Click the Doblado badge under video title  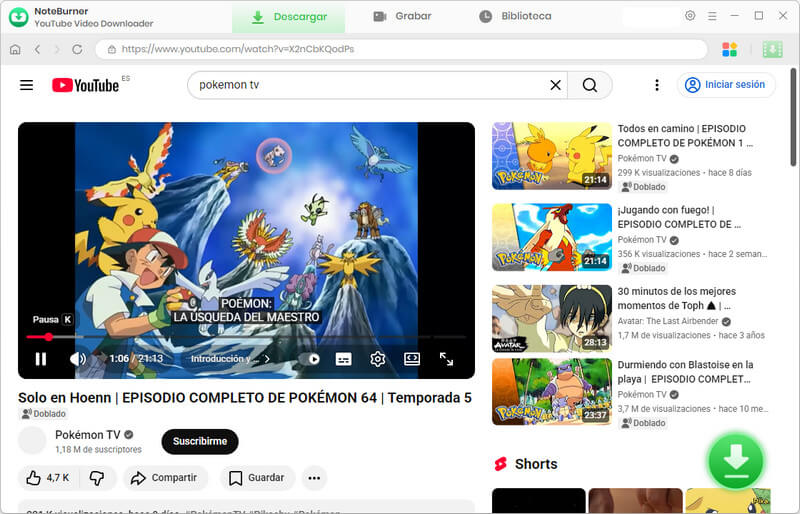(44, 414)
